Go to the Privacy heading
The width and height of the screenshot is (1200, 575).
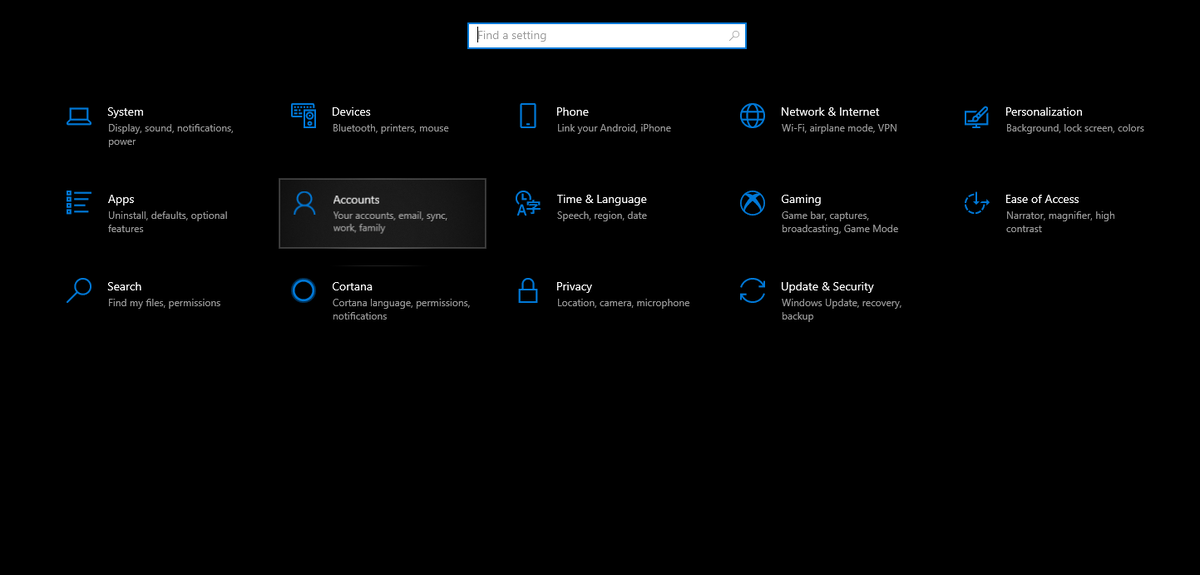coord(575,286)
